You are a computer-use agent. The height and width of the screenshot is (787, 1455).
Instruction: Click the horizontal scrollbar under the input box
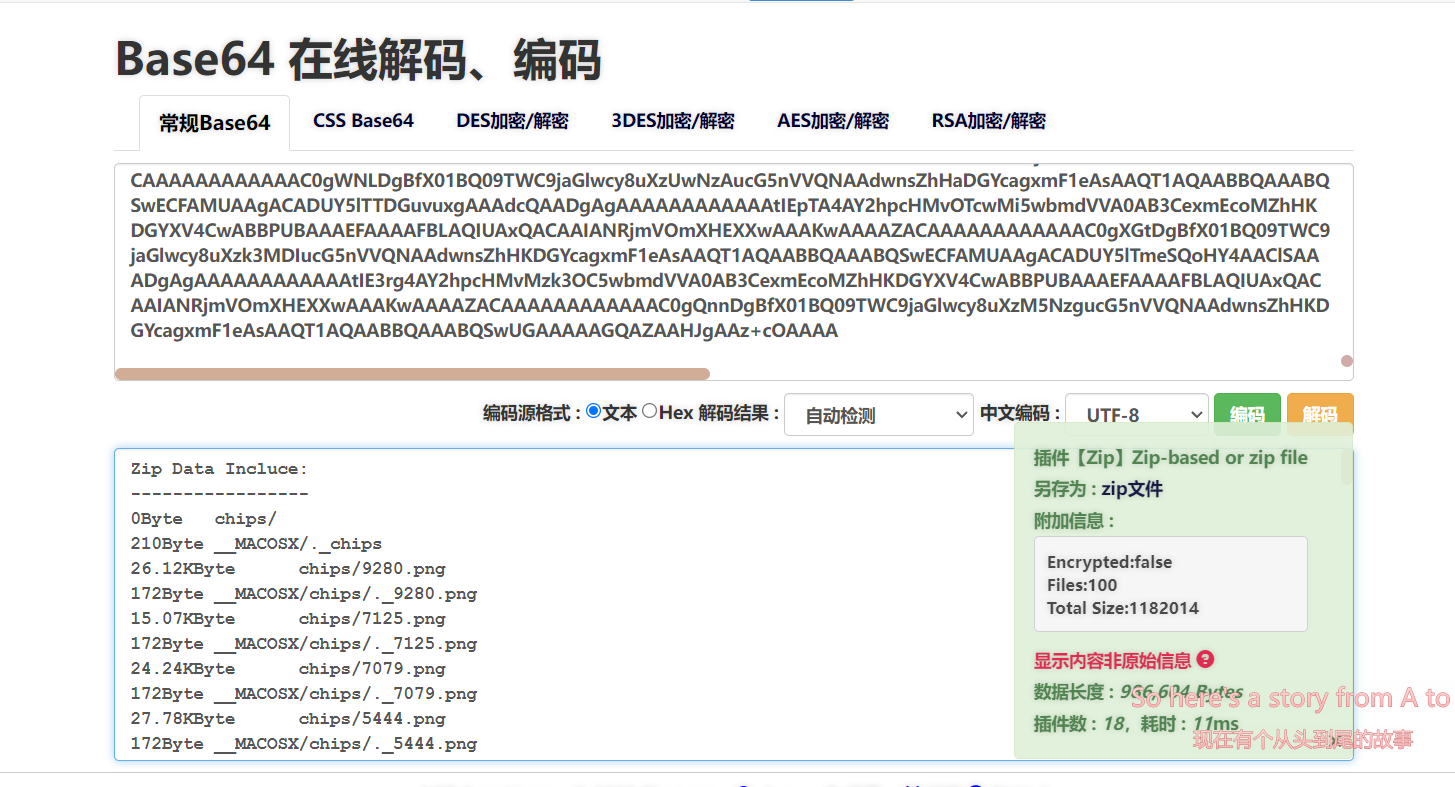(410, 373)
